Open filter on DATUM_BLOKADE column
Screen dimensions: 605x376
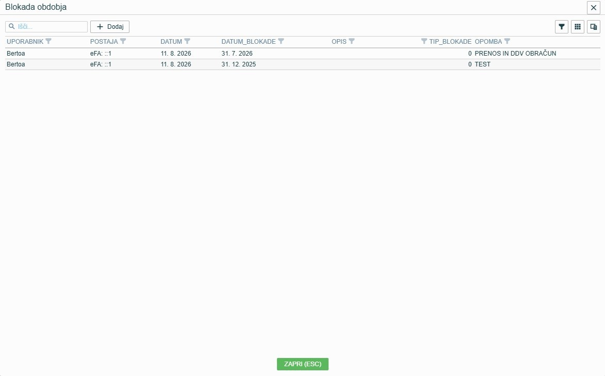pyautogui.click(x=281, y=41)
